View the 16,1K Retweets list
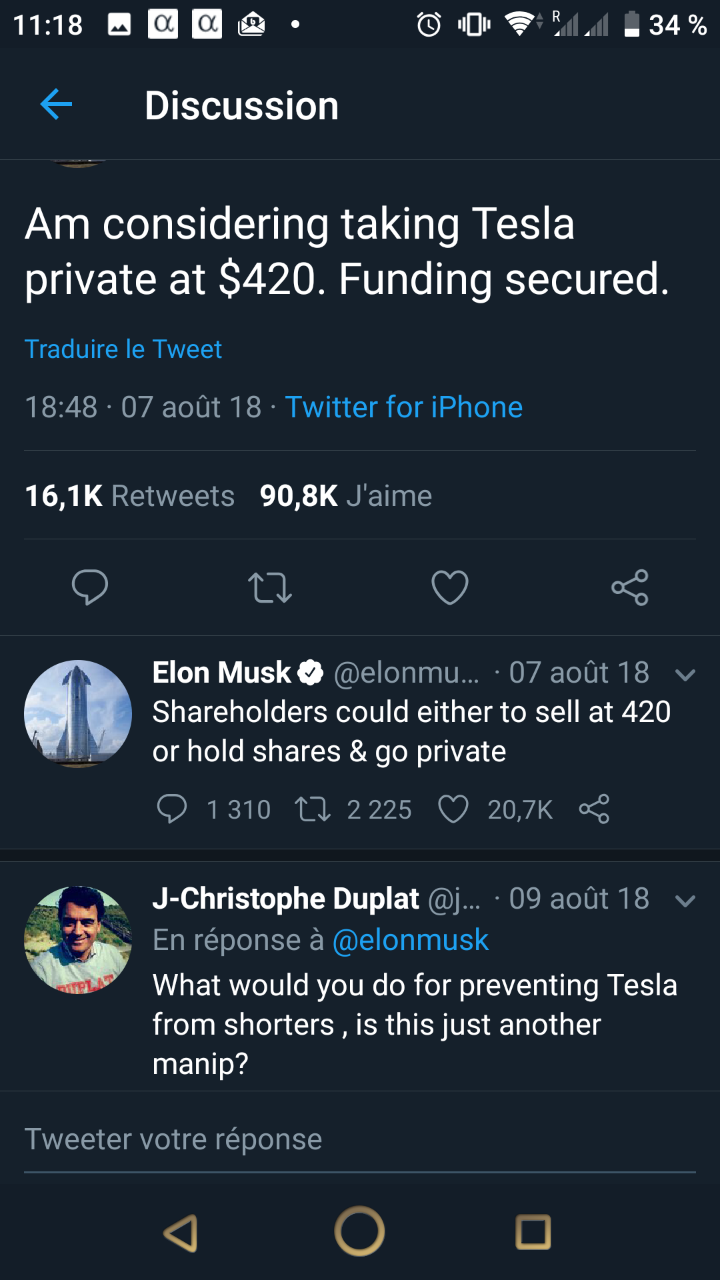 tap(129, 496)
